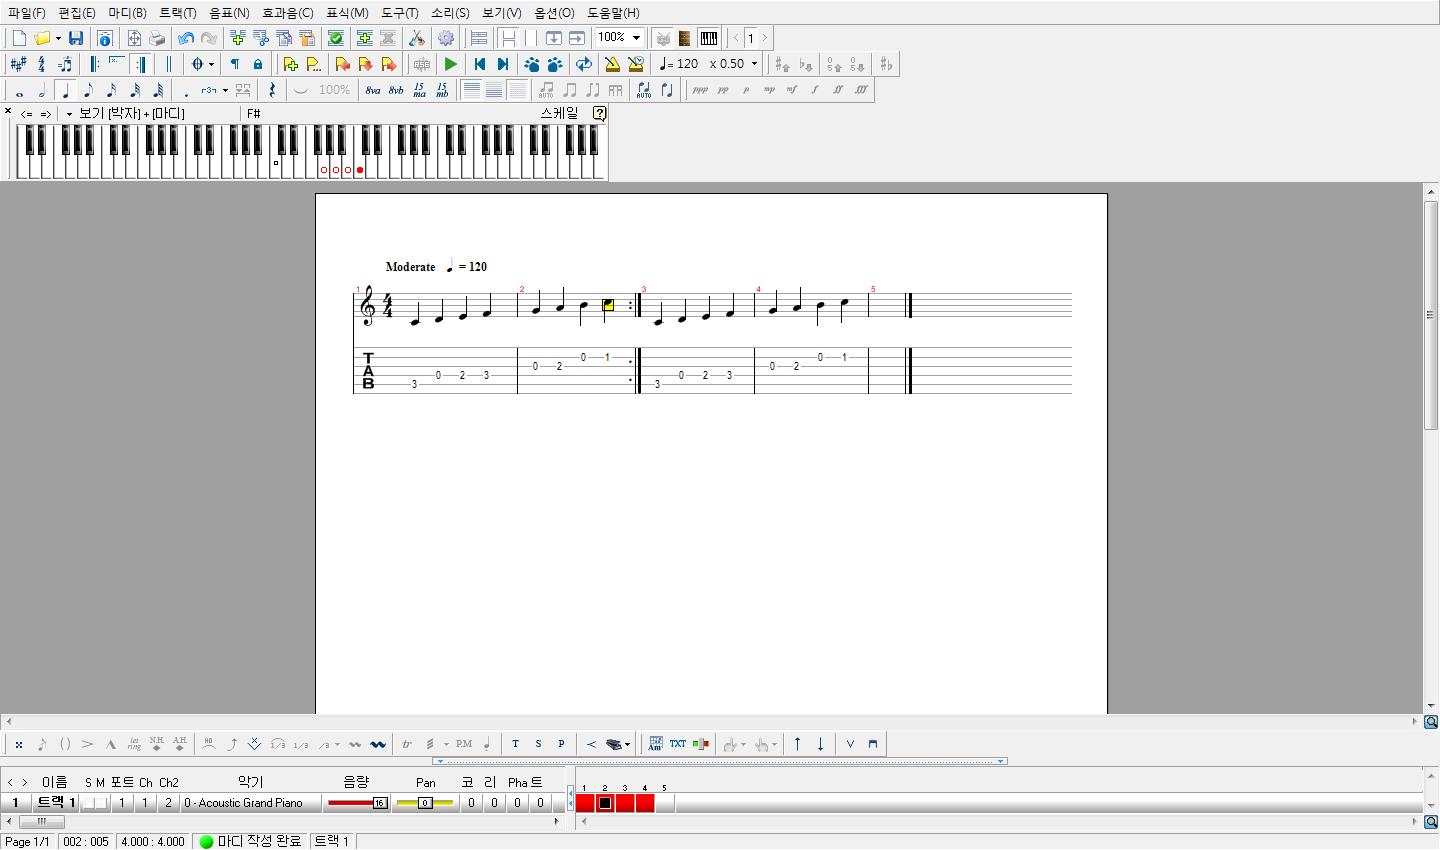The image size is (1440, 850).
Task: Select the Acoustic Grand Piano instrument field
Action: click(x=251, y=803)
